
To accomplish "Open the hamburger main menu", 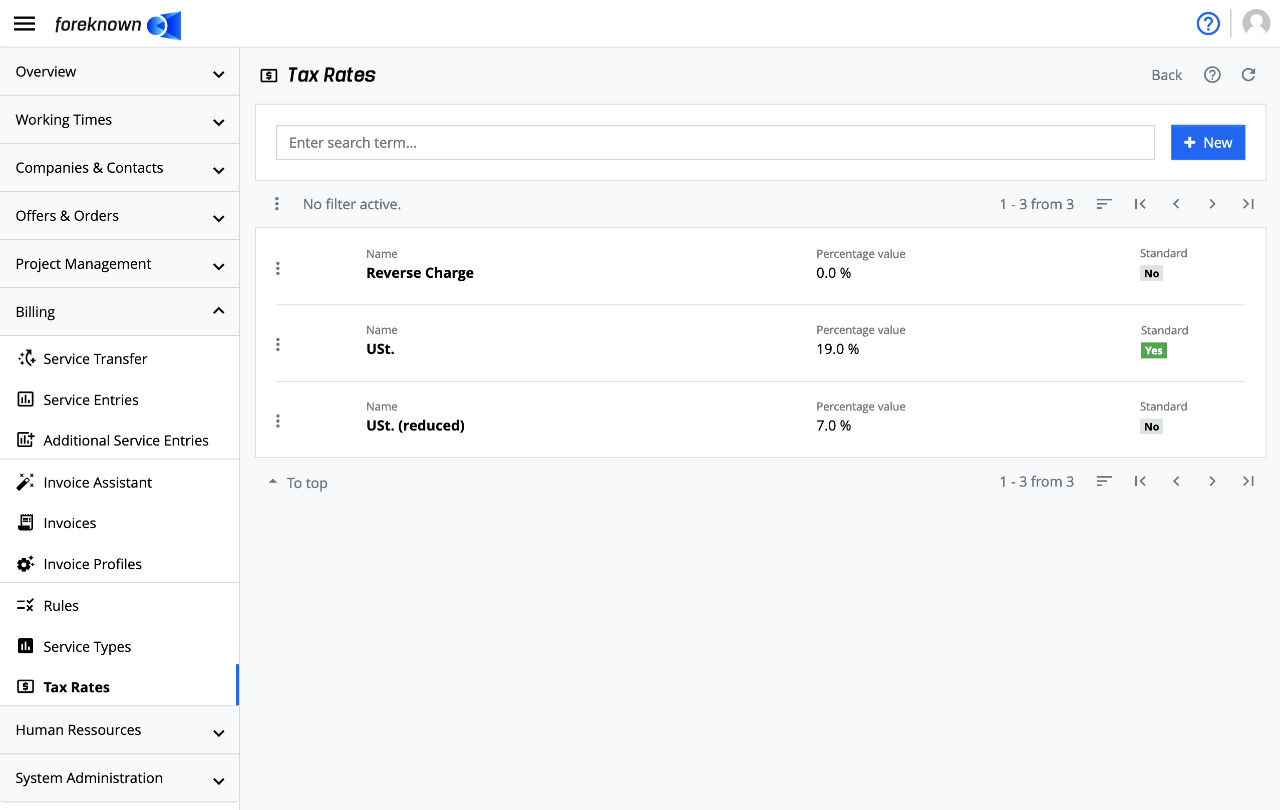I will click(25, 24).
